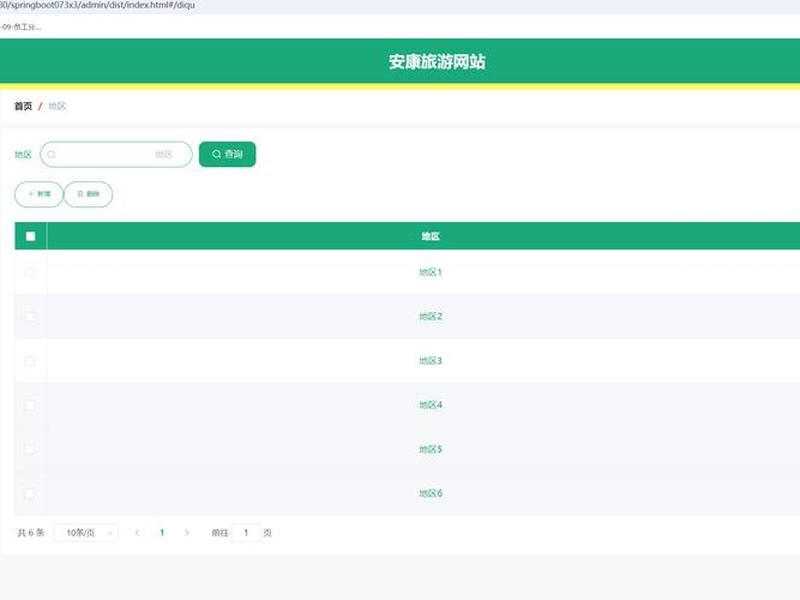Click the table cell 地区2
The height and width of the screenshot is (600, 800).
click(x=431, y=316)
